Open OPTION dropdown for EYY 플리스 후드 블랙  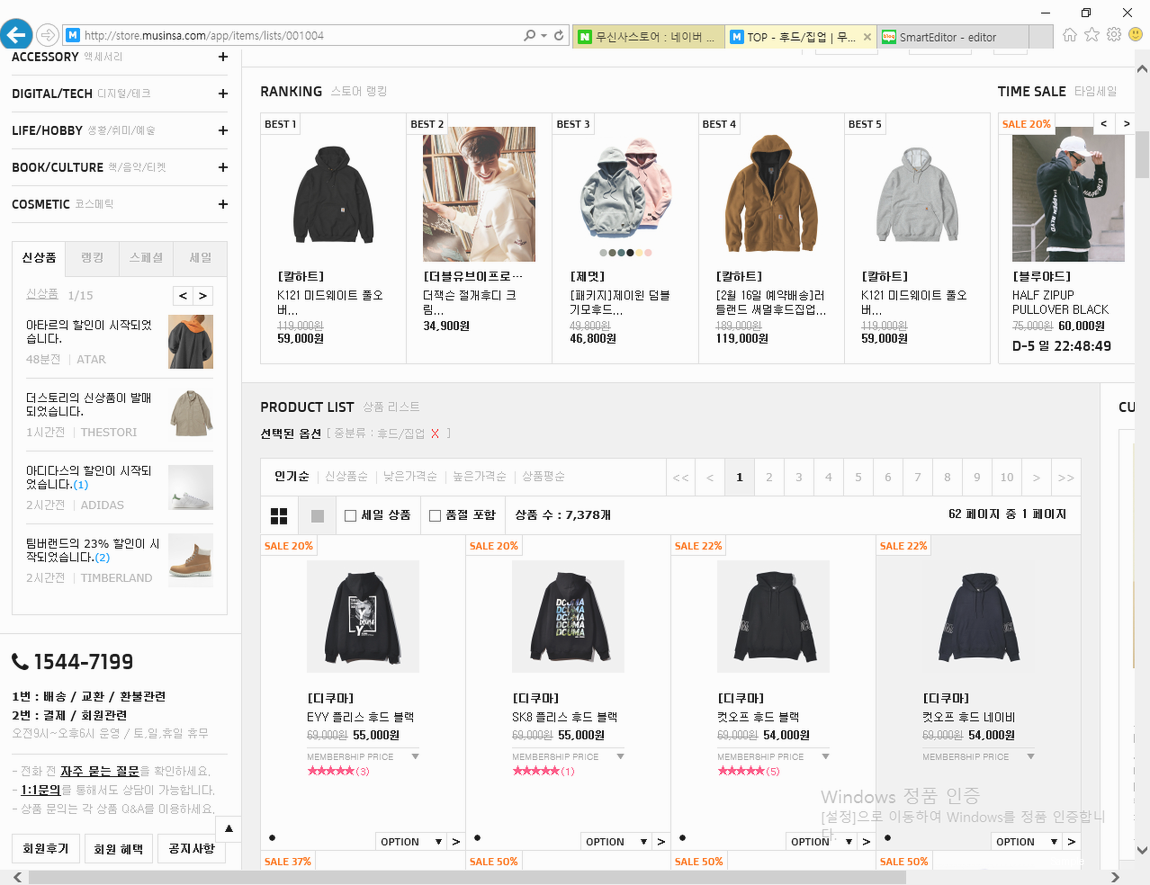pyautogui.click(x=411, y=842)
